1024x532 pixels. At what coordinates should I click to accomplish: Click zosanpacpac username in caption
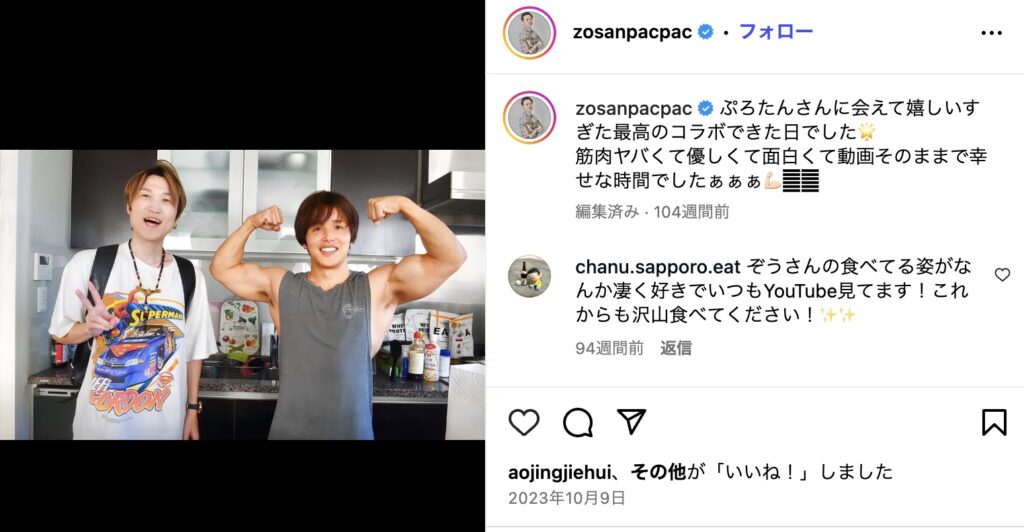(x=633, y=108)
